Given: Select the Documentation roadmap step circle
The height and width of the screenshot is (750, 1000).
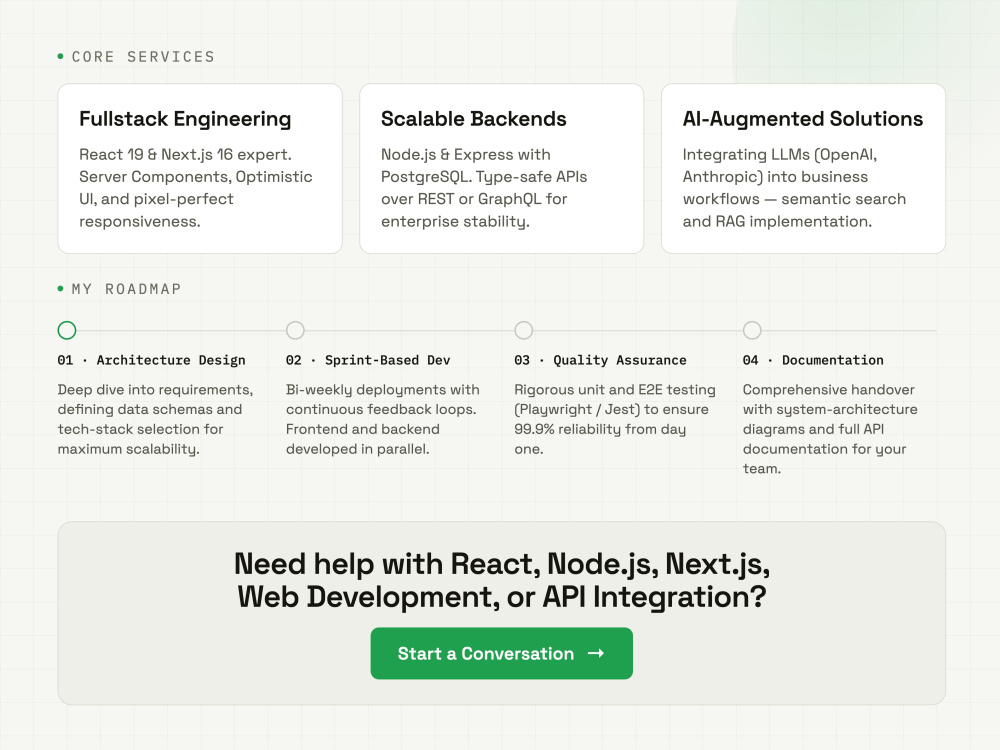Looking at the screenshot, I should [752, 330].
